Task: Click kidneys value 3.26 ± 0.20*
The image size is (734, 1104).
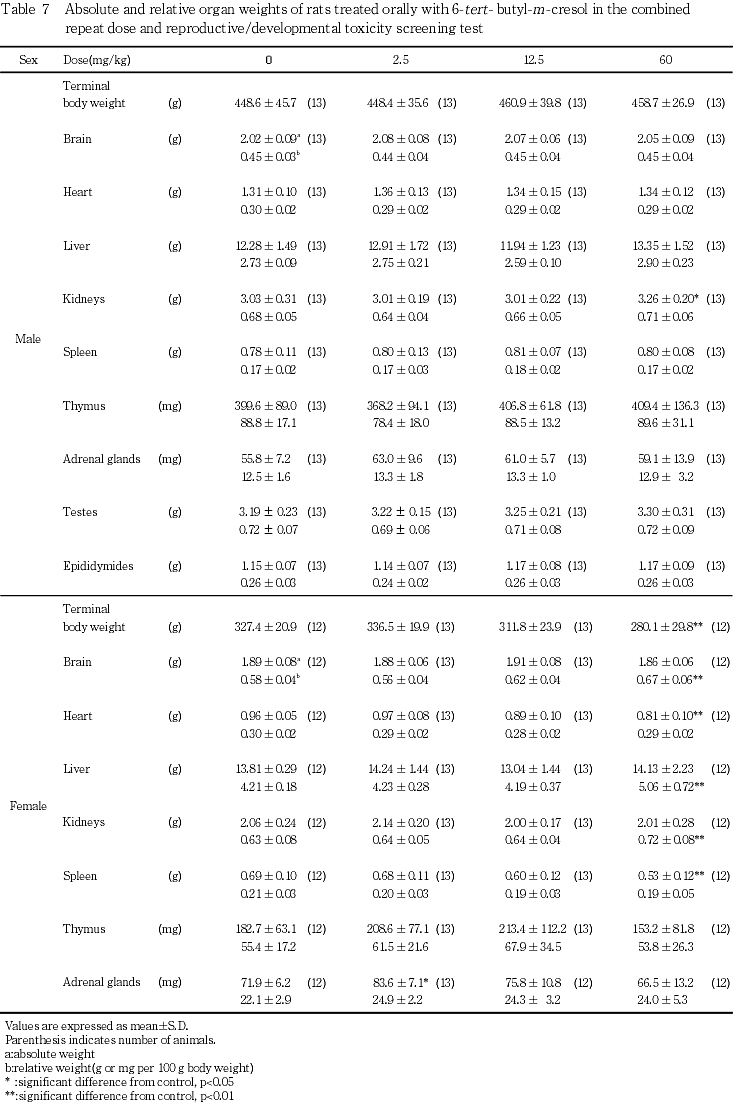Action: click(x=666, y=299)
